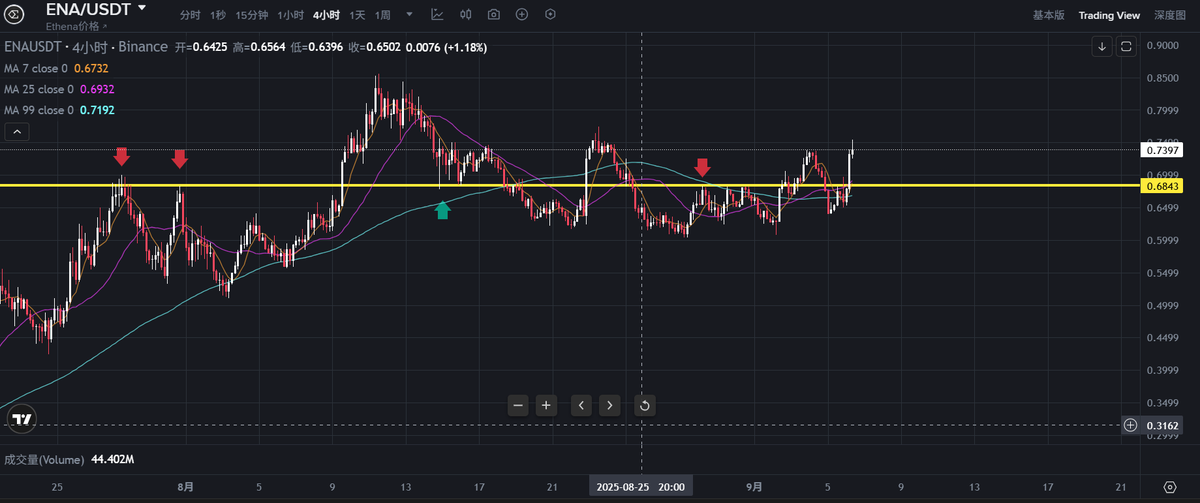Expand more time interval options arrow

410,15
